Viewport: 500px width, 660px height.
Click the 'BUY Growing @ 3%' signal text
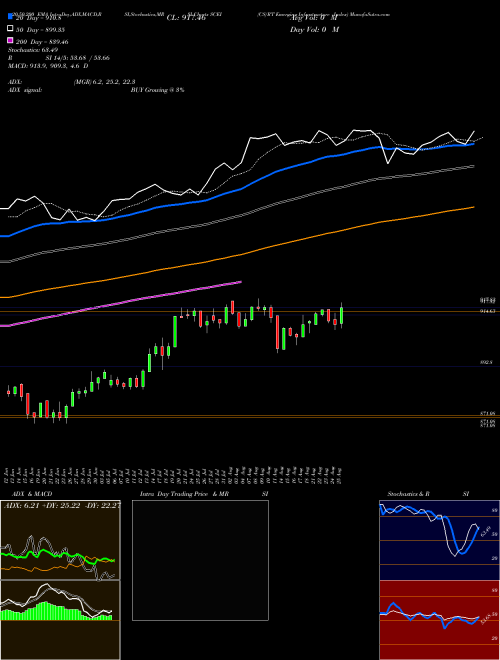[x=157, y=90]
